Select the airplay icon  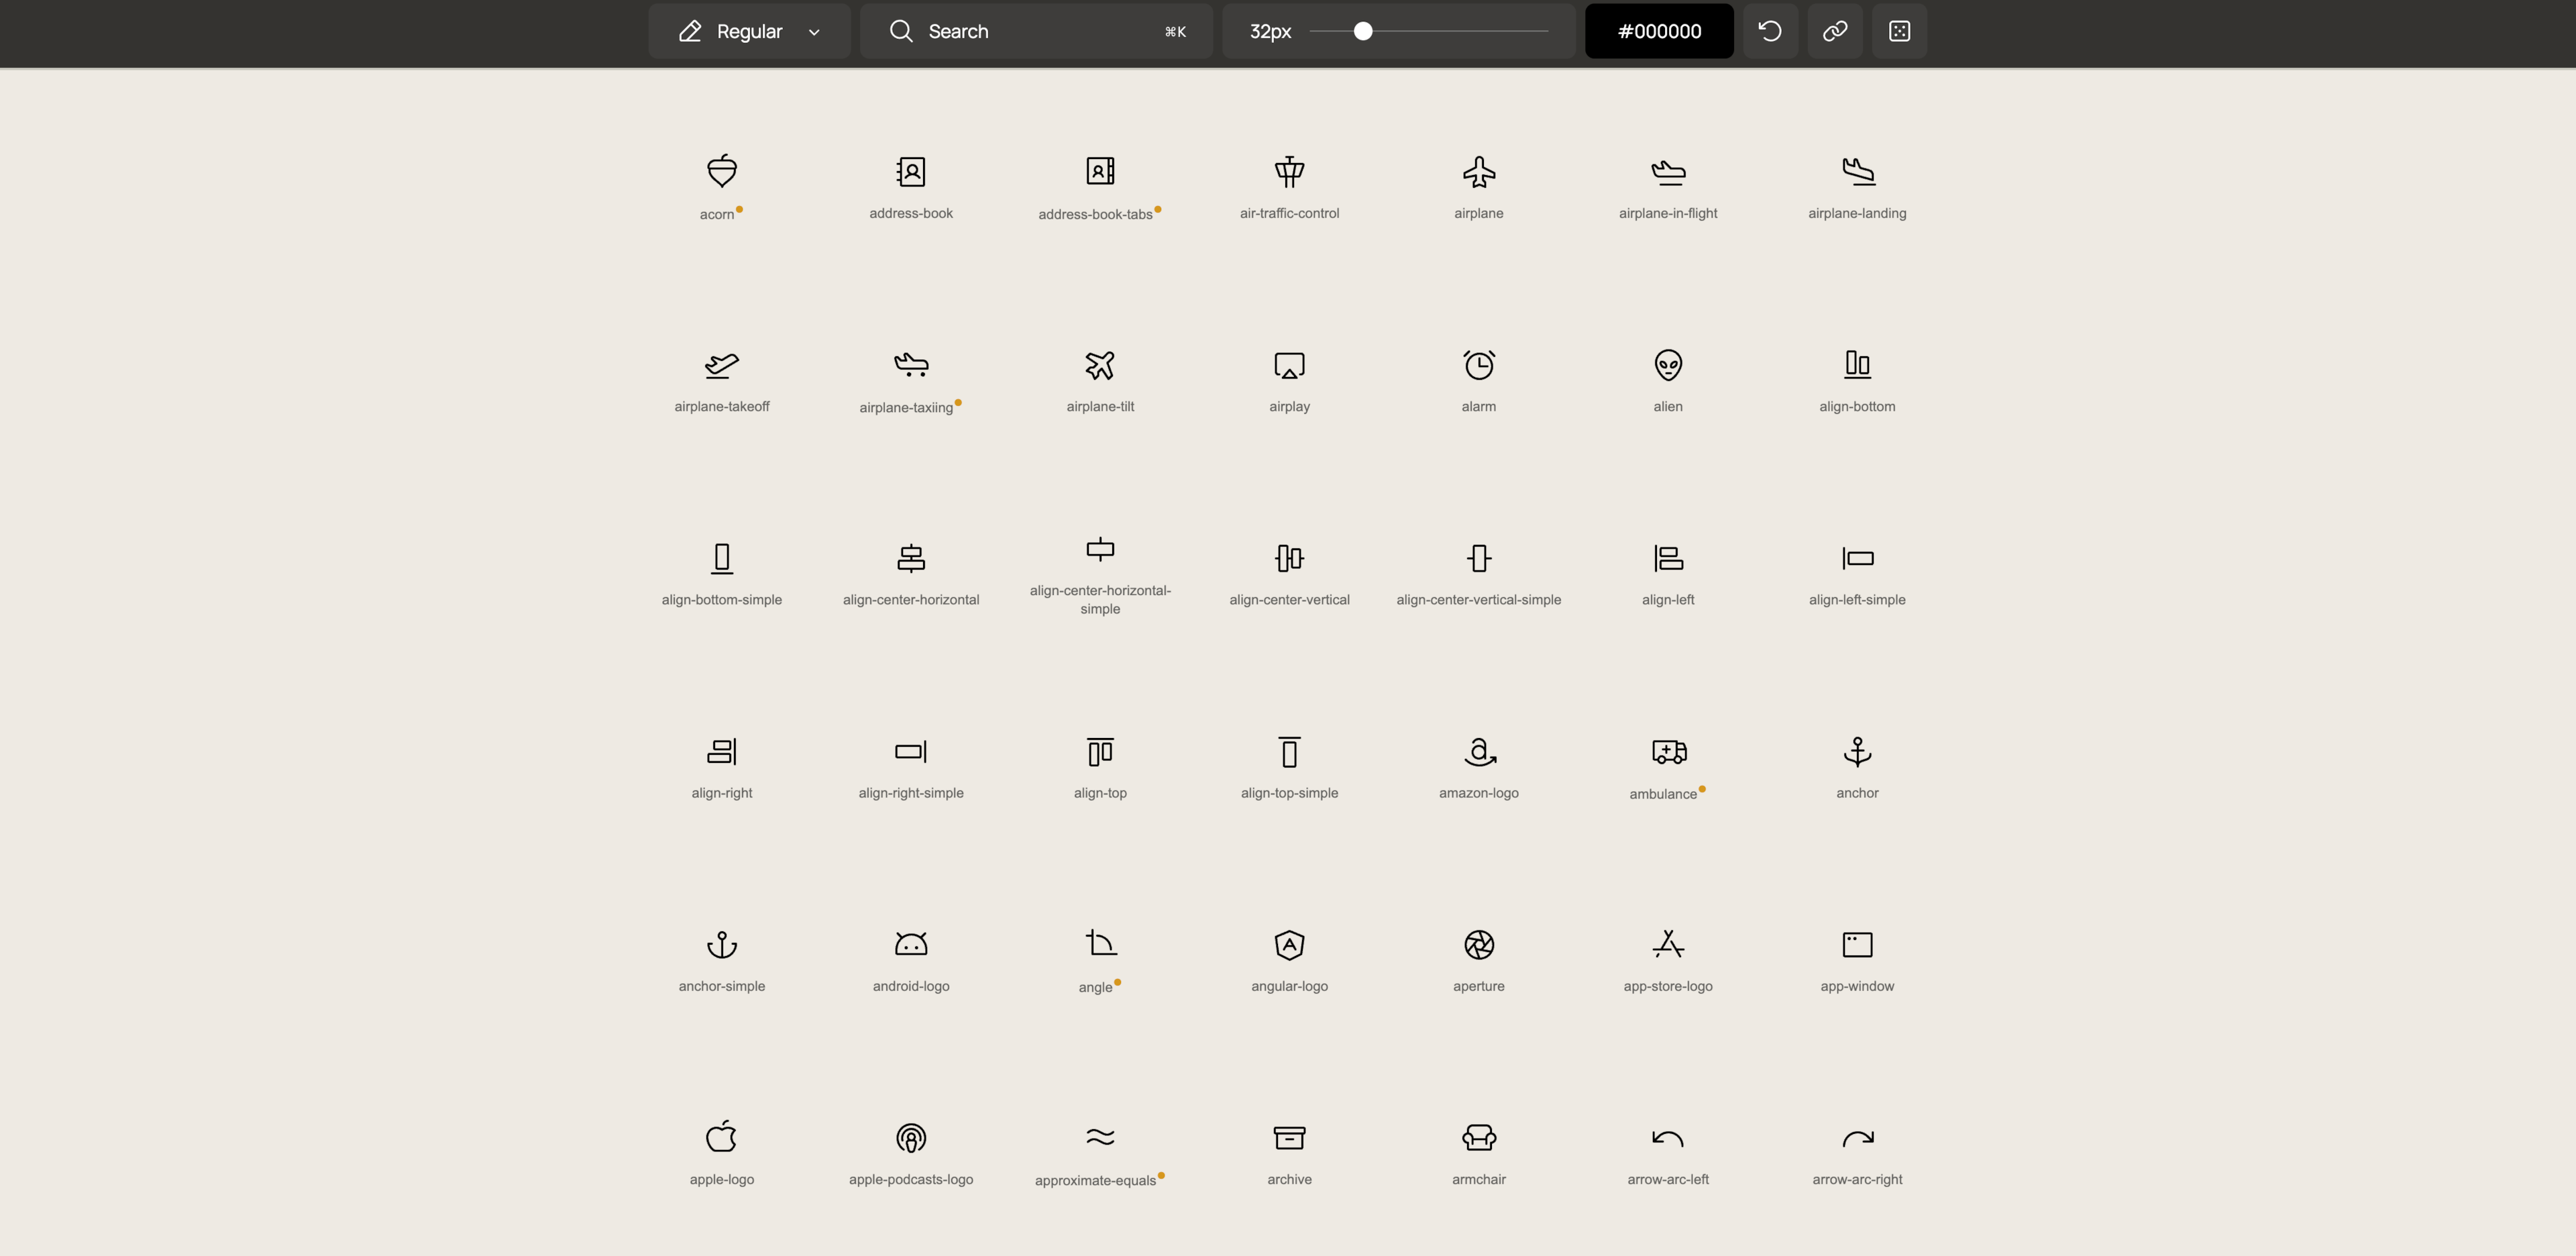coord(1289,364)
